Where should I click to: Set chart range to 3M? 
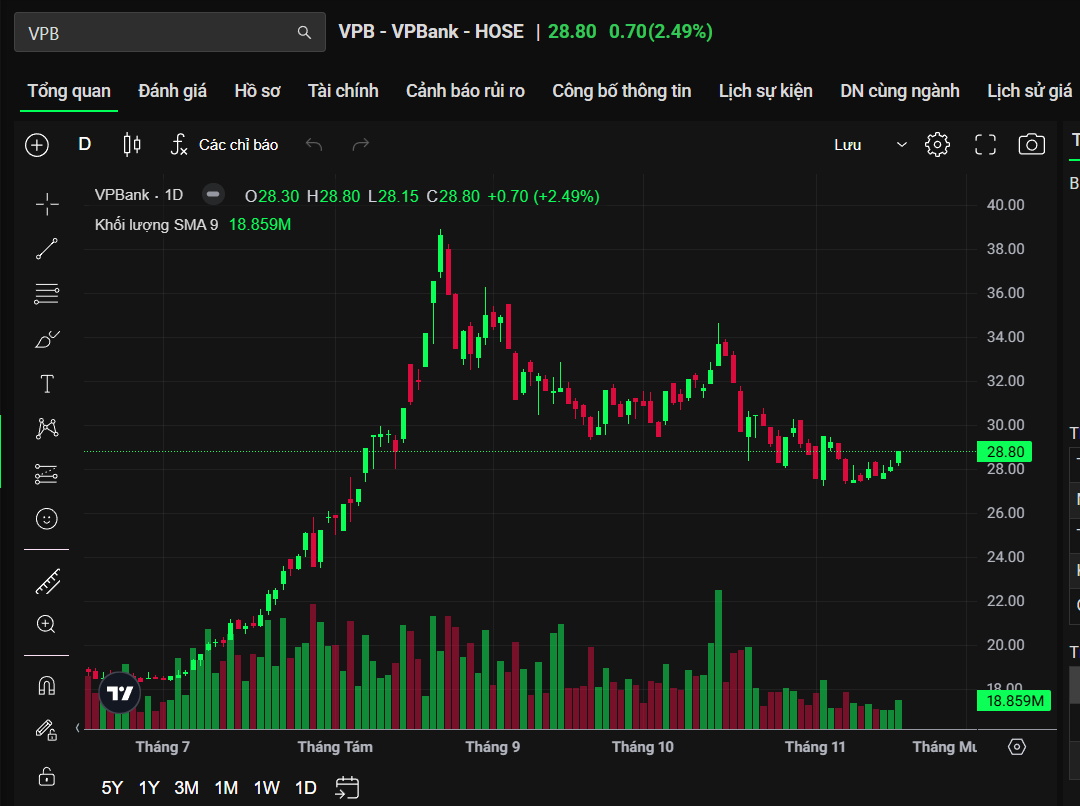pos(186,787)
